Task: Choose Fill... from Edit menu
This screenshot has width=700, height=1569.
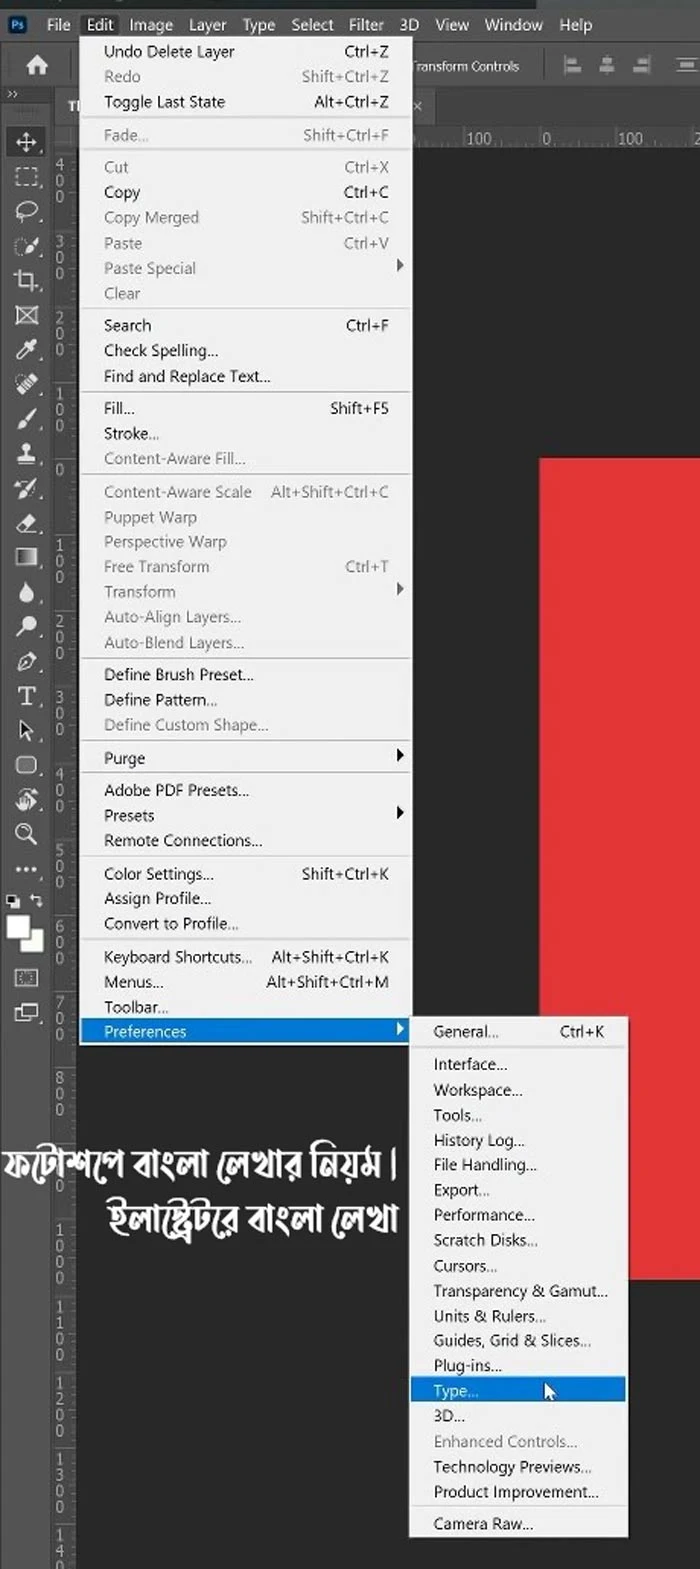Action: point(246,408)
